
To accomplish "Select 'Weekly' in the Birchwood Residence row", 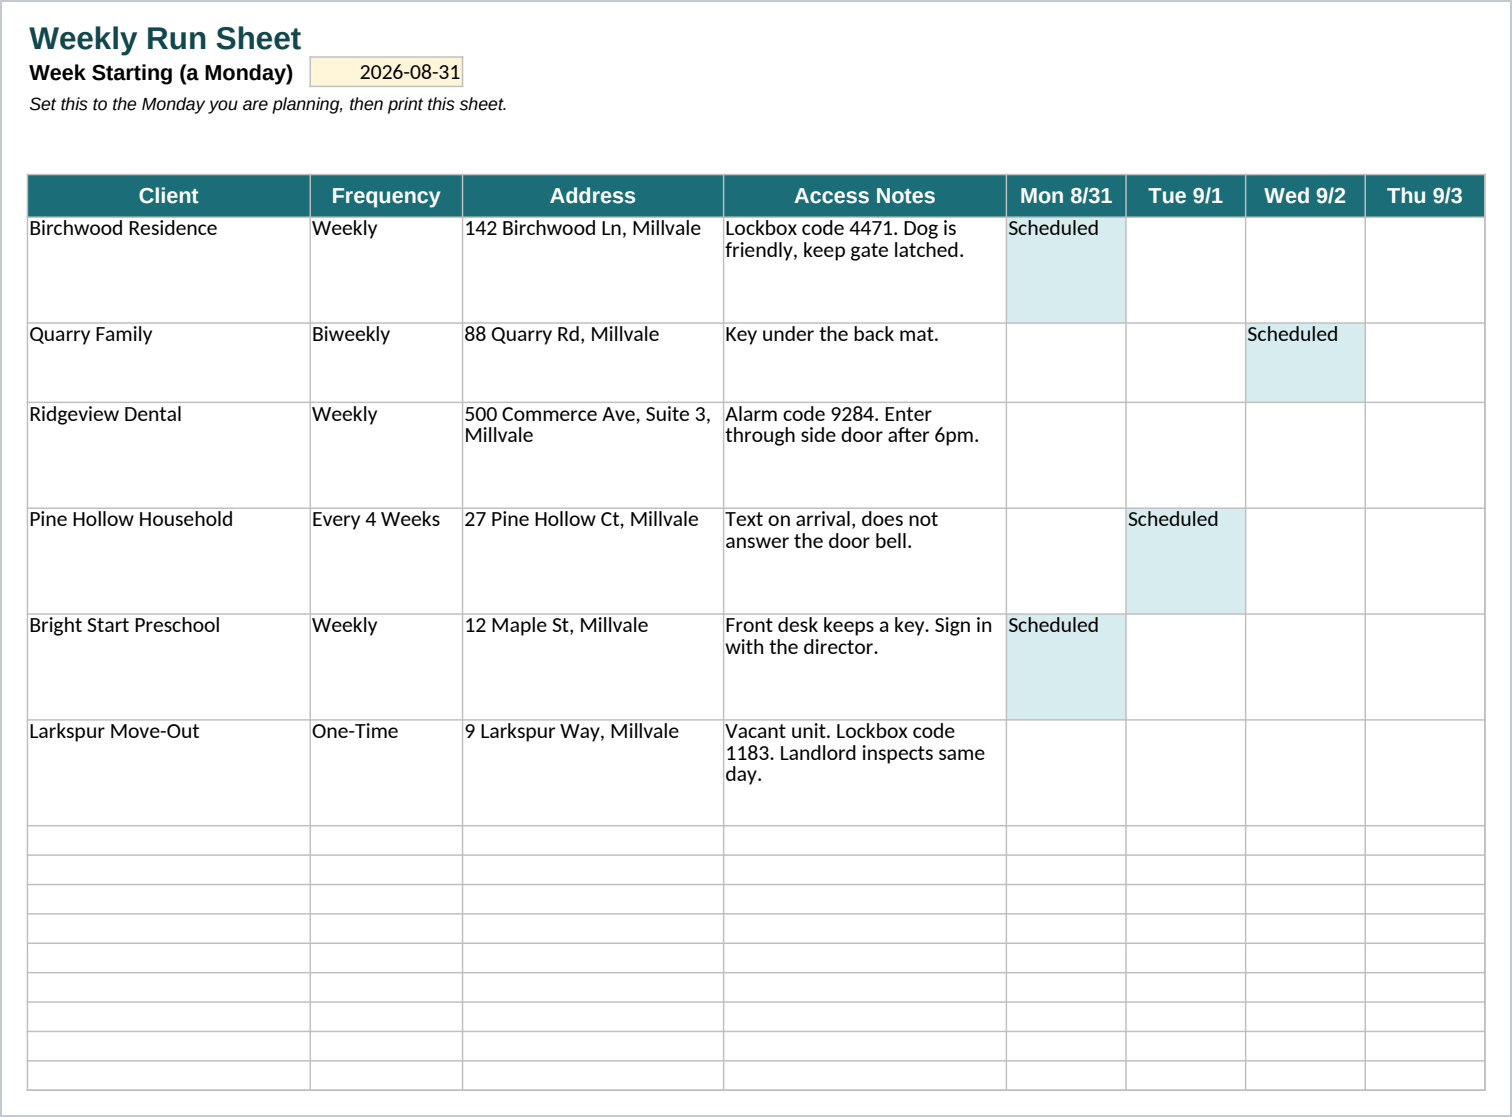I will pos(386,270).
